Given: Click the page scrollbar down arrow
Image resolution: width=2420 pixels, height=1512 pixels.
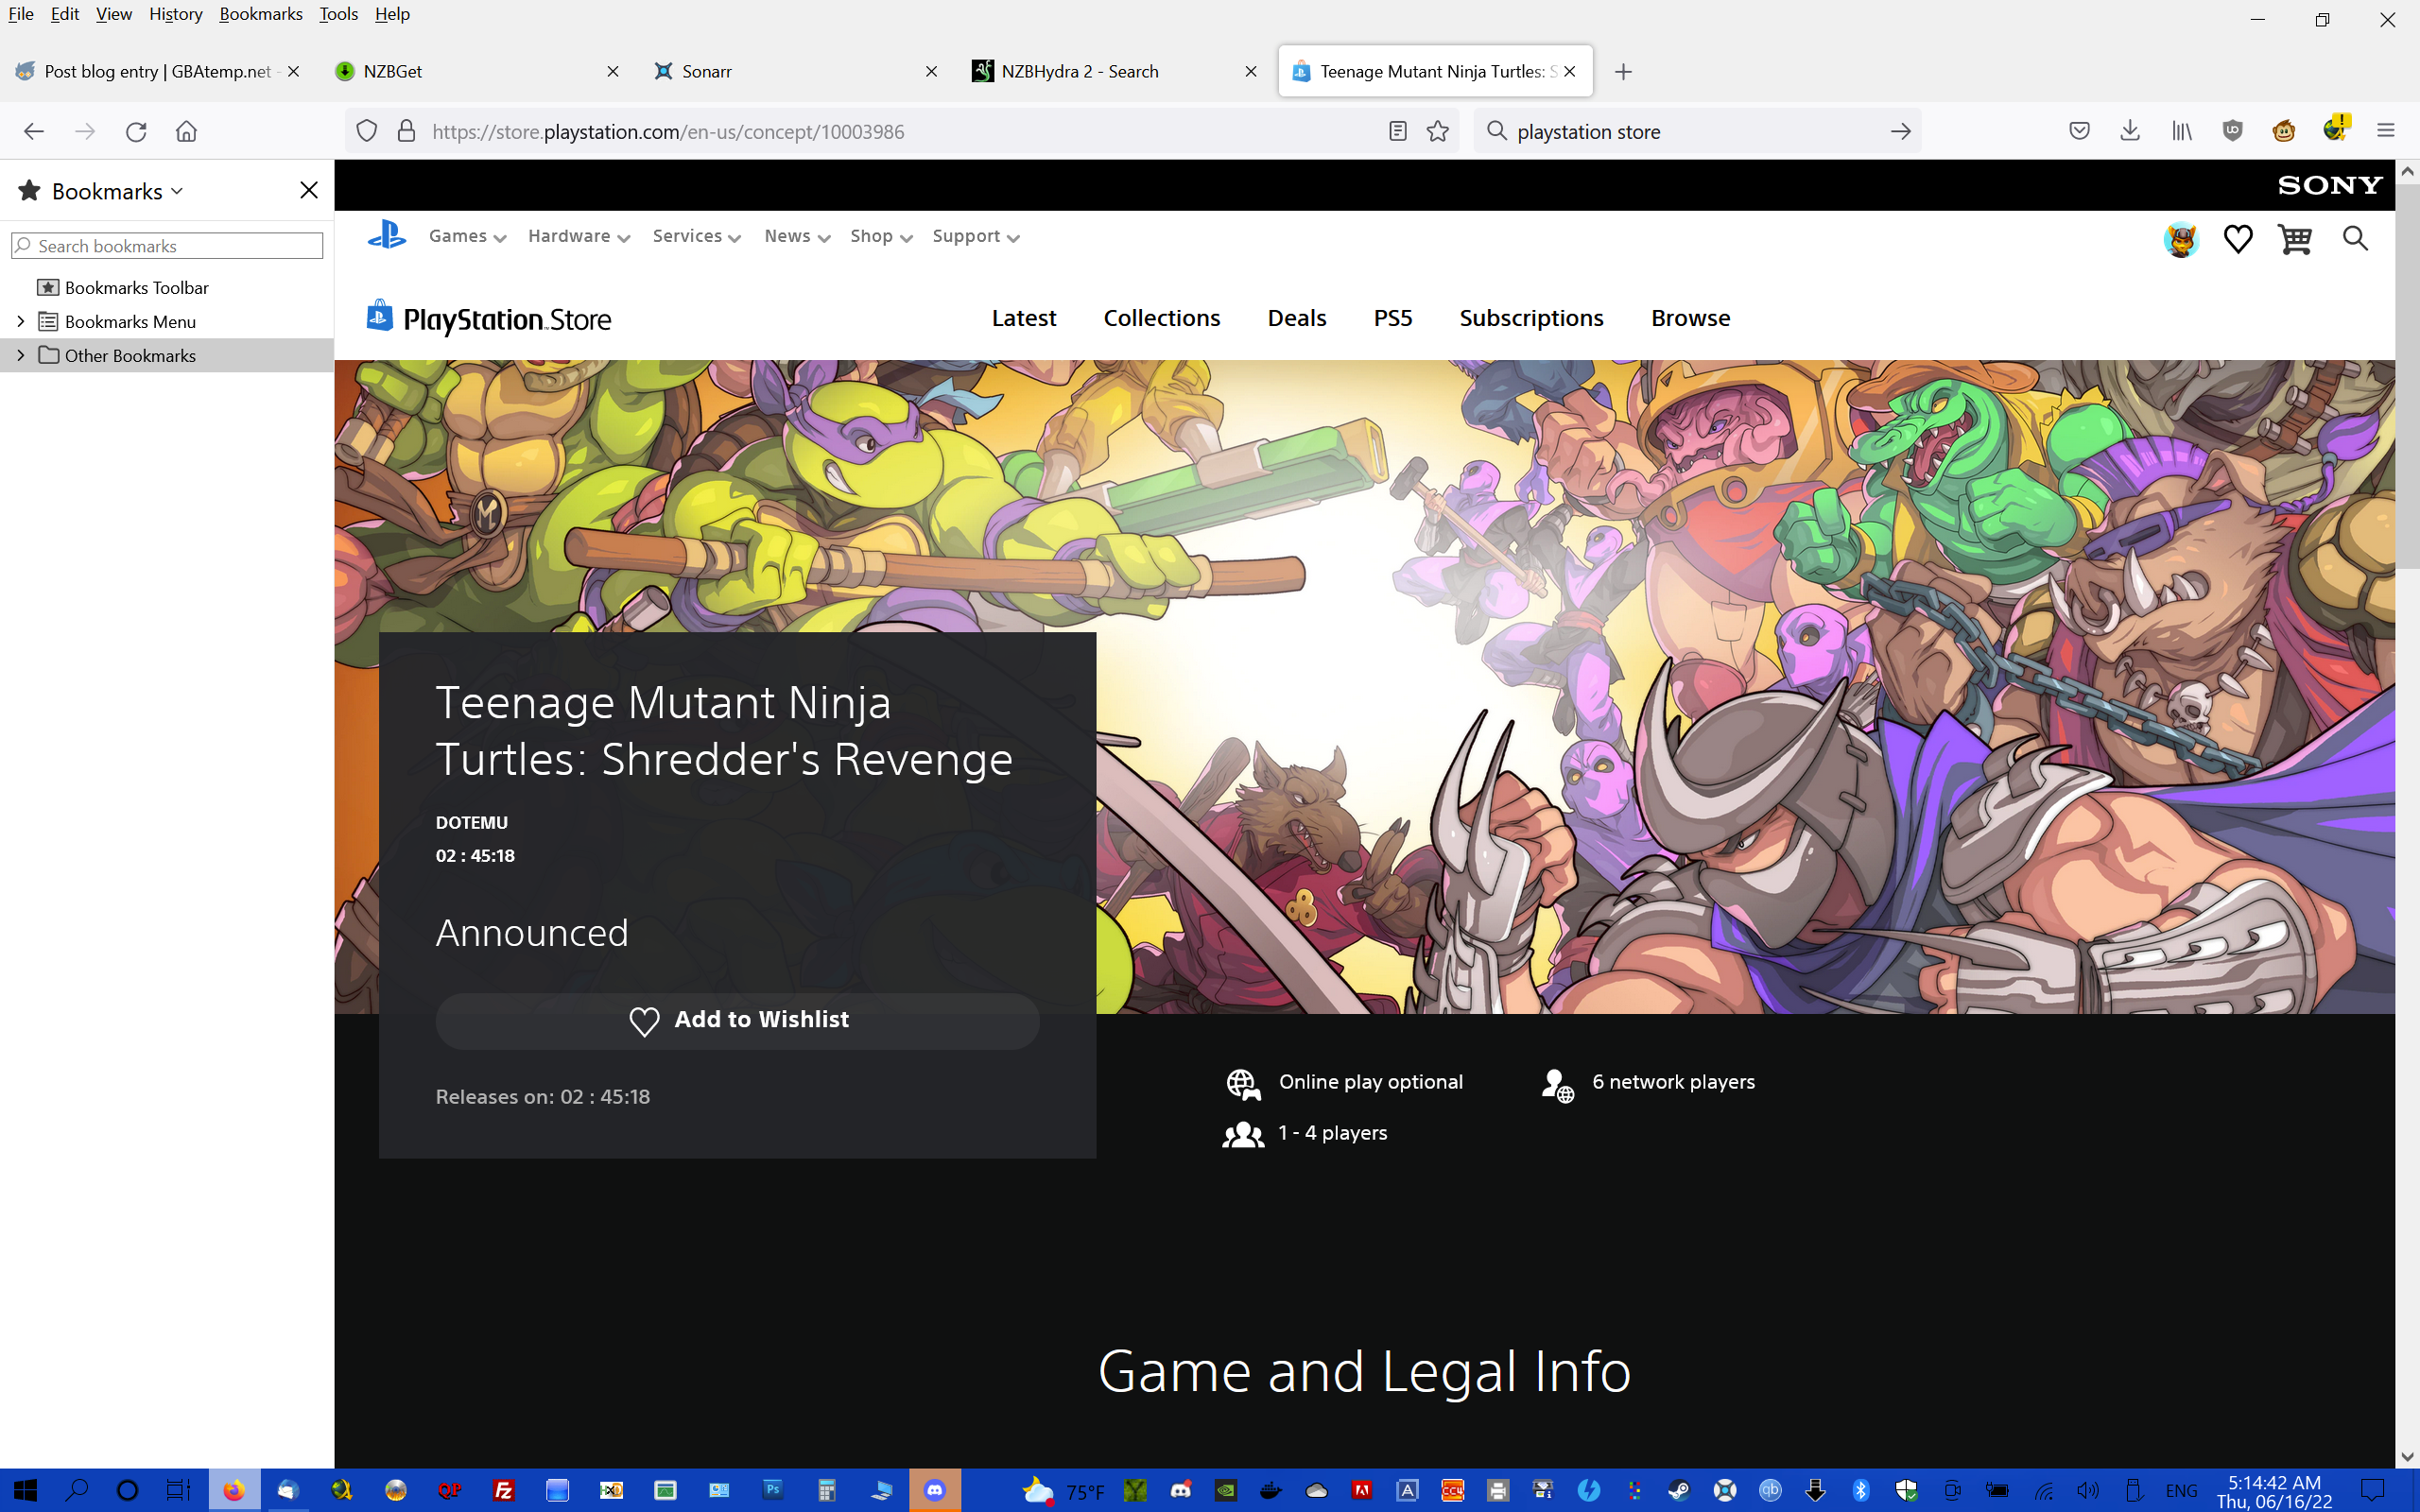Looking at the screenshot, I should [2407, 1457].
